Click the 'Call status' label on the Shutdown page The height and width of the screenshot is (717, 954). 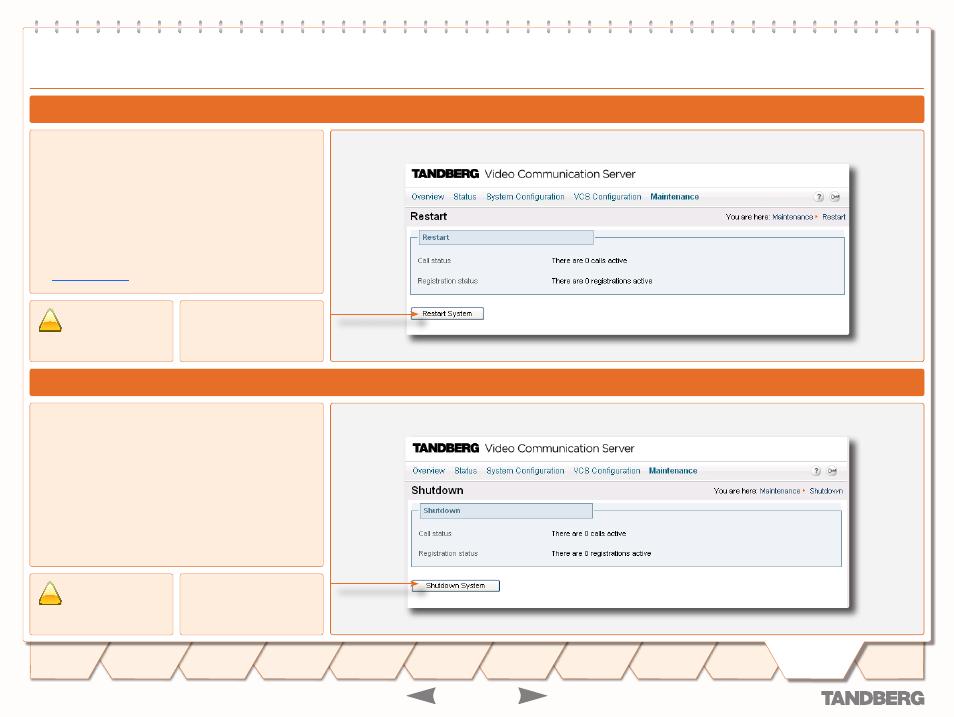point(435,534)
